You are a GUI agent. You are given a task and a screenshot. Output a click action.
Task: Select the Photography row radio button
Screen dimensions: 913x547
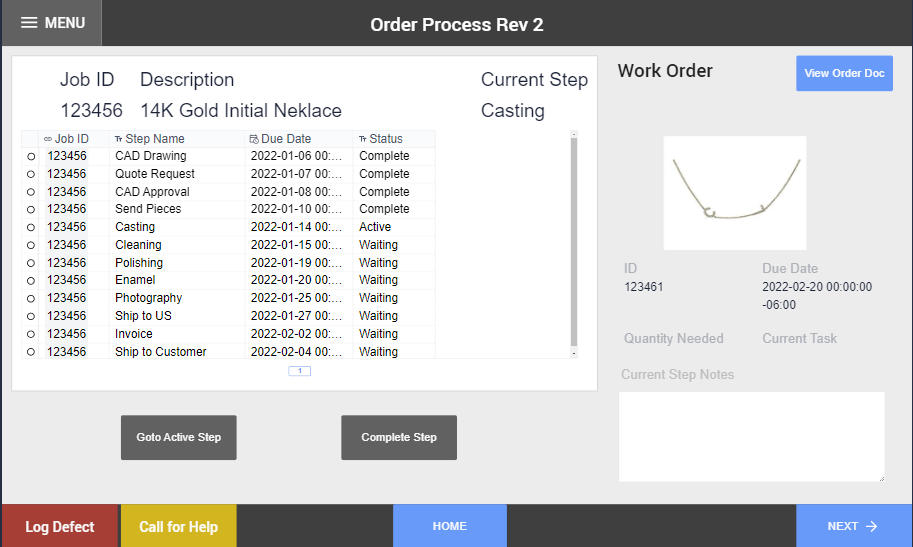30,299
